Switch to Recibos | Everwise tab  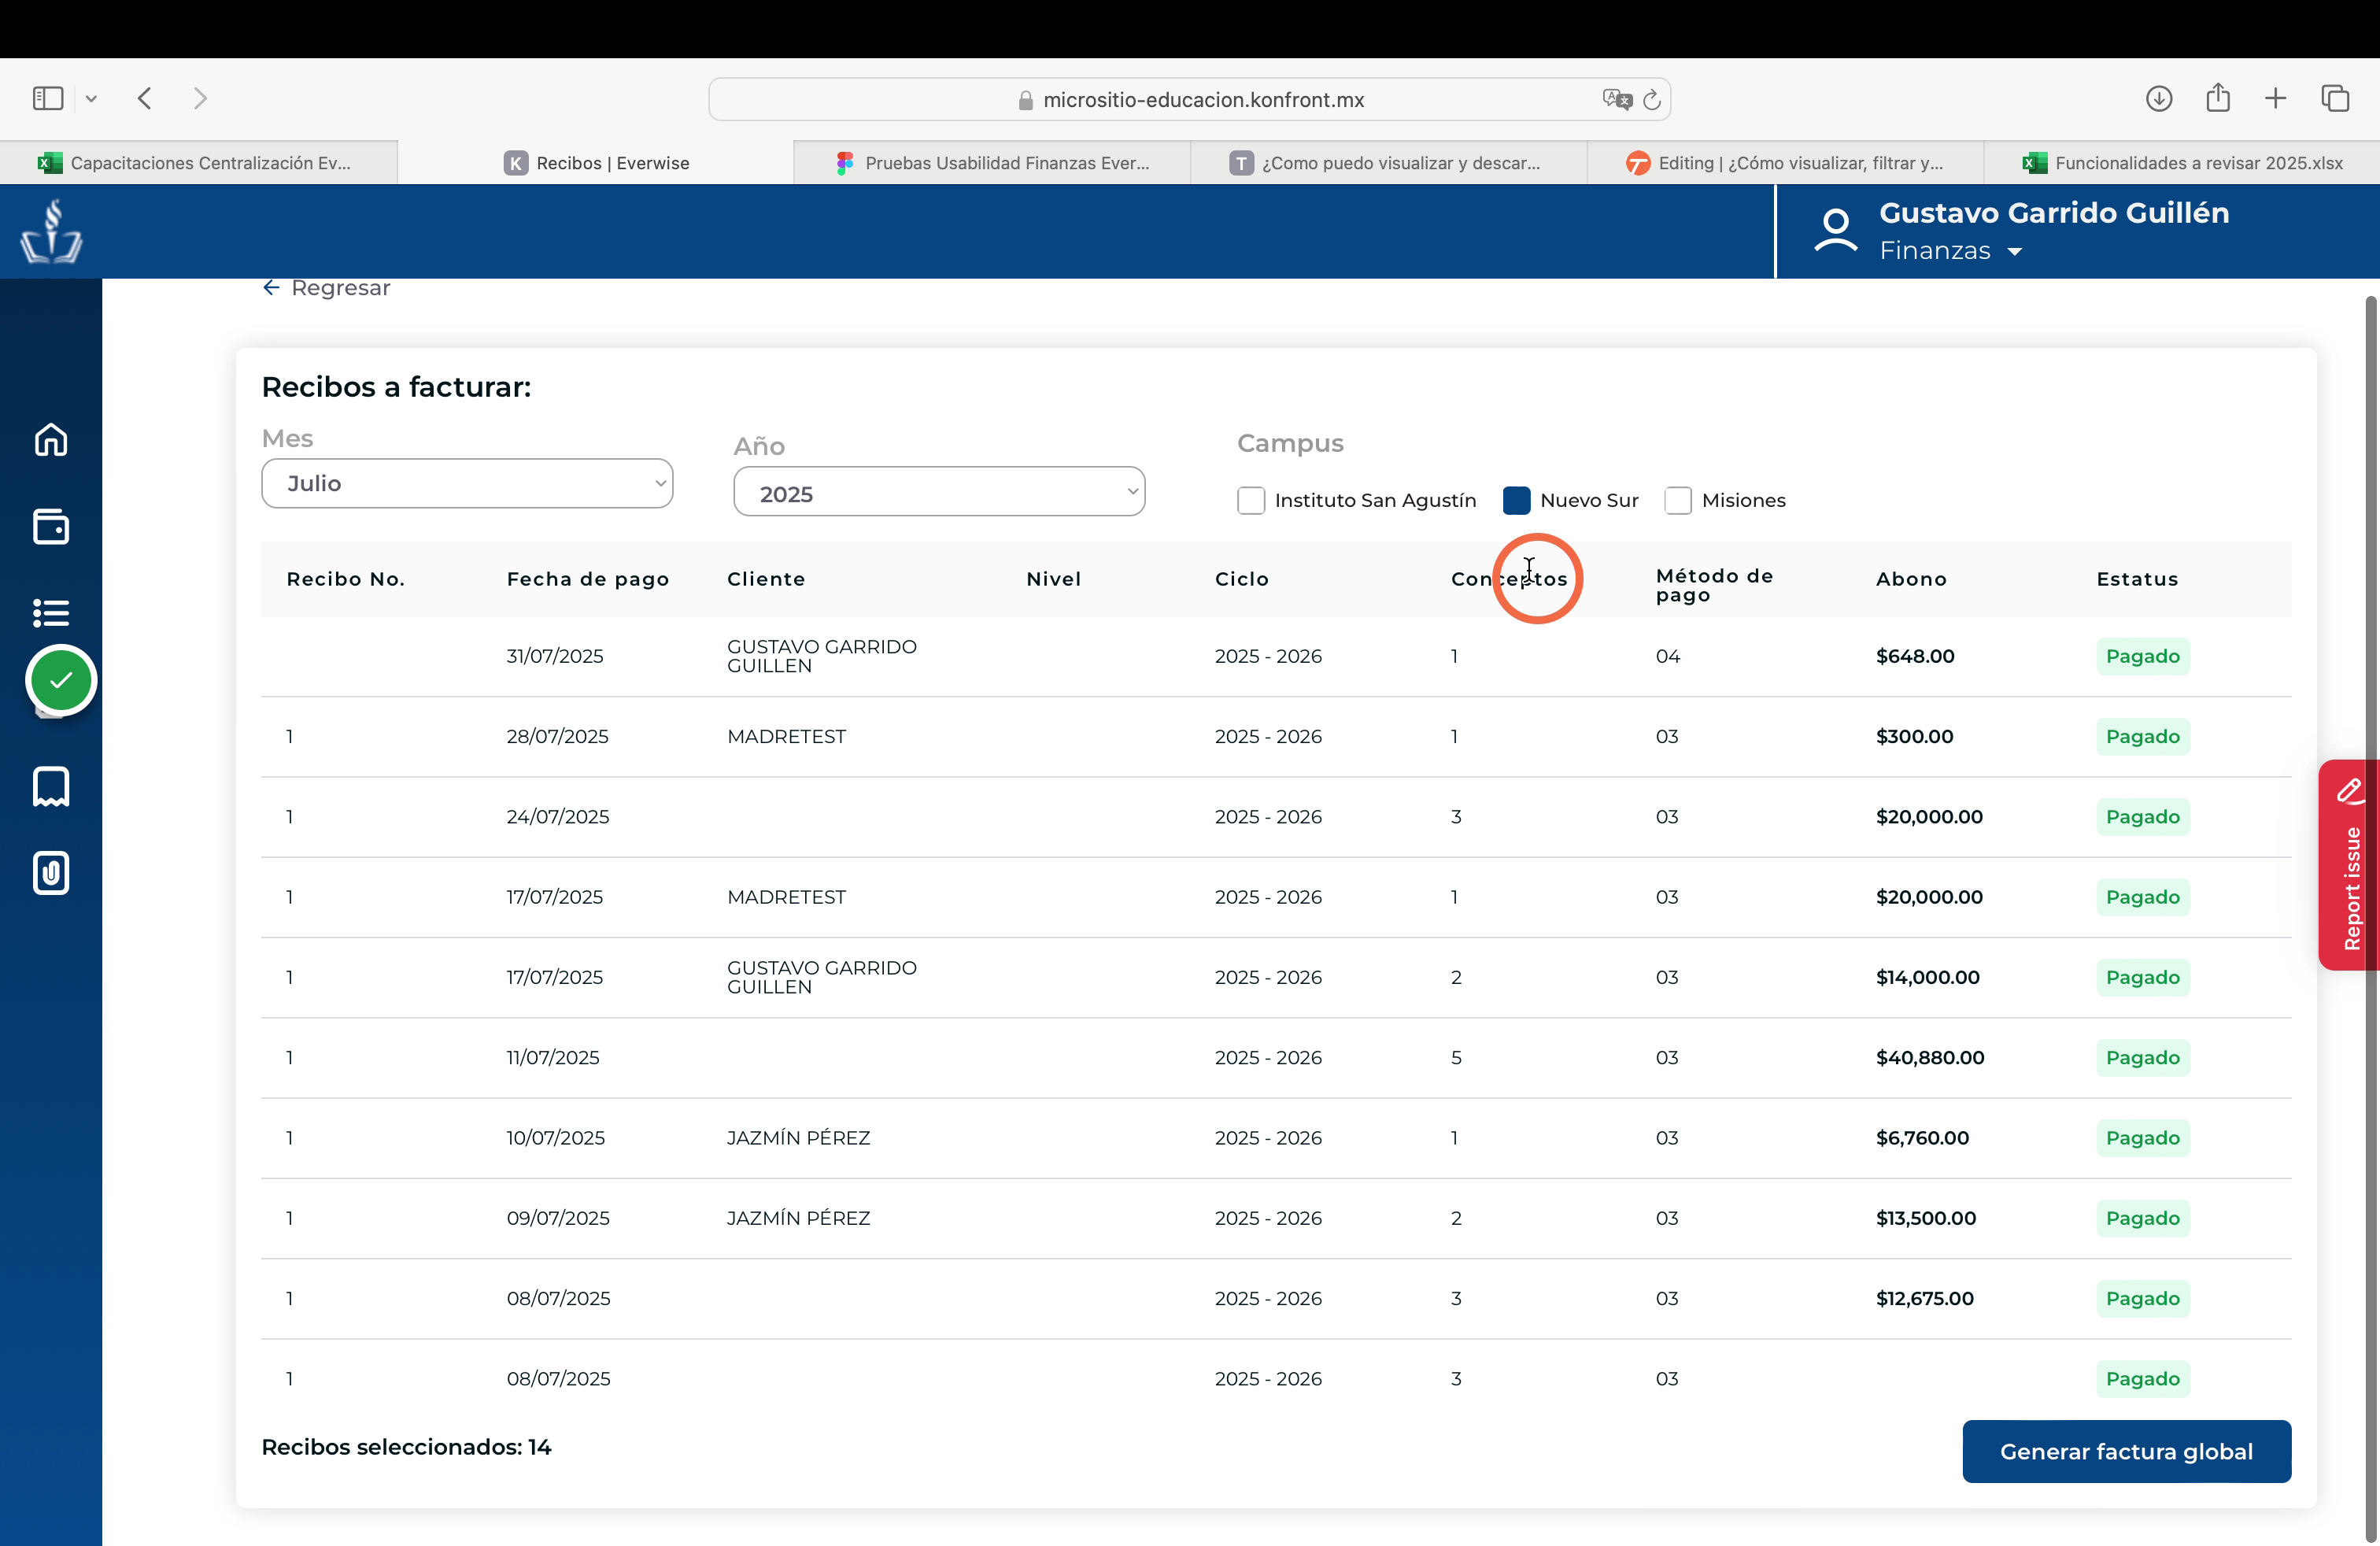point(596,163)
